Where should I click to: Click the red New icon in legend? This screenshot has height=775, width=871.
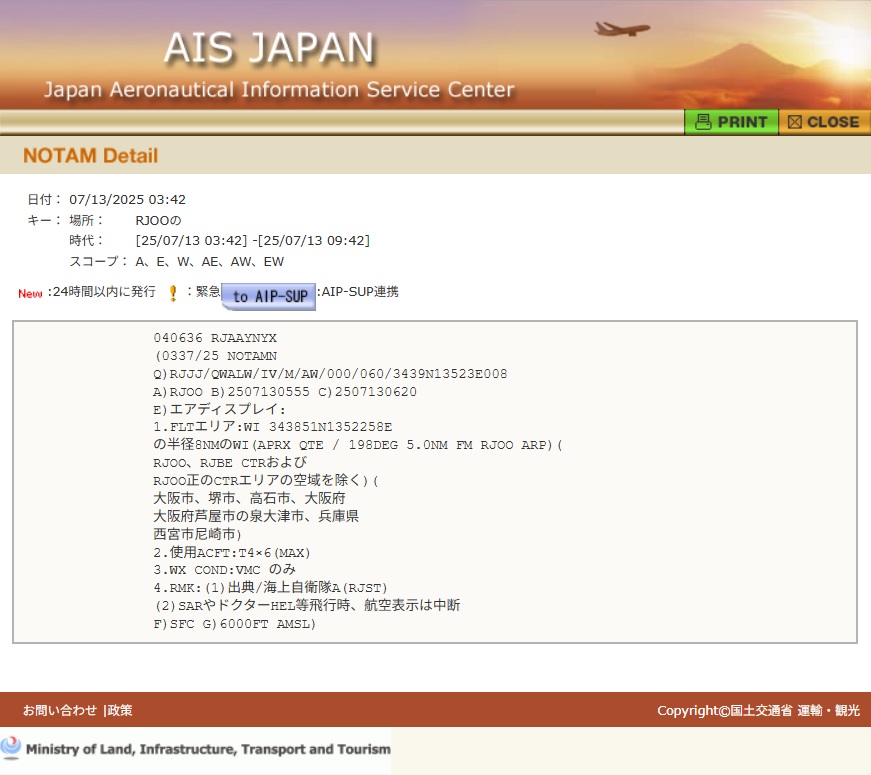[x=30, y=293]
